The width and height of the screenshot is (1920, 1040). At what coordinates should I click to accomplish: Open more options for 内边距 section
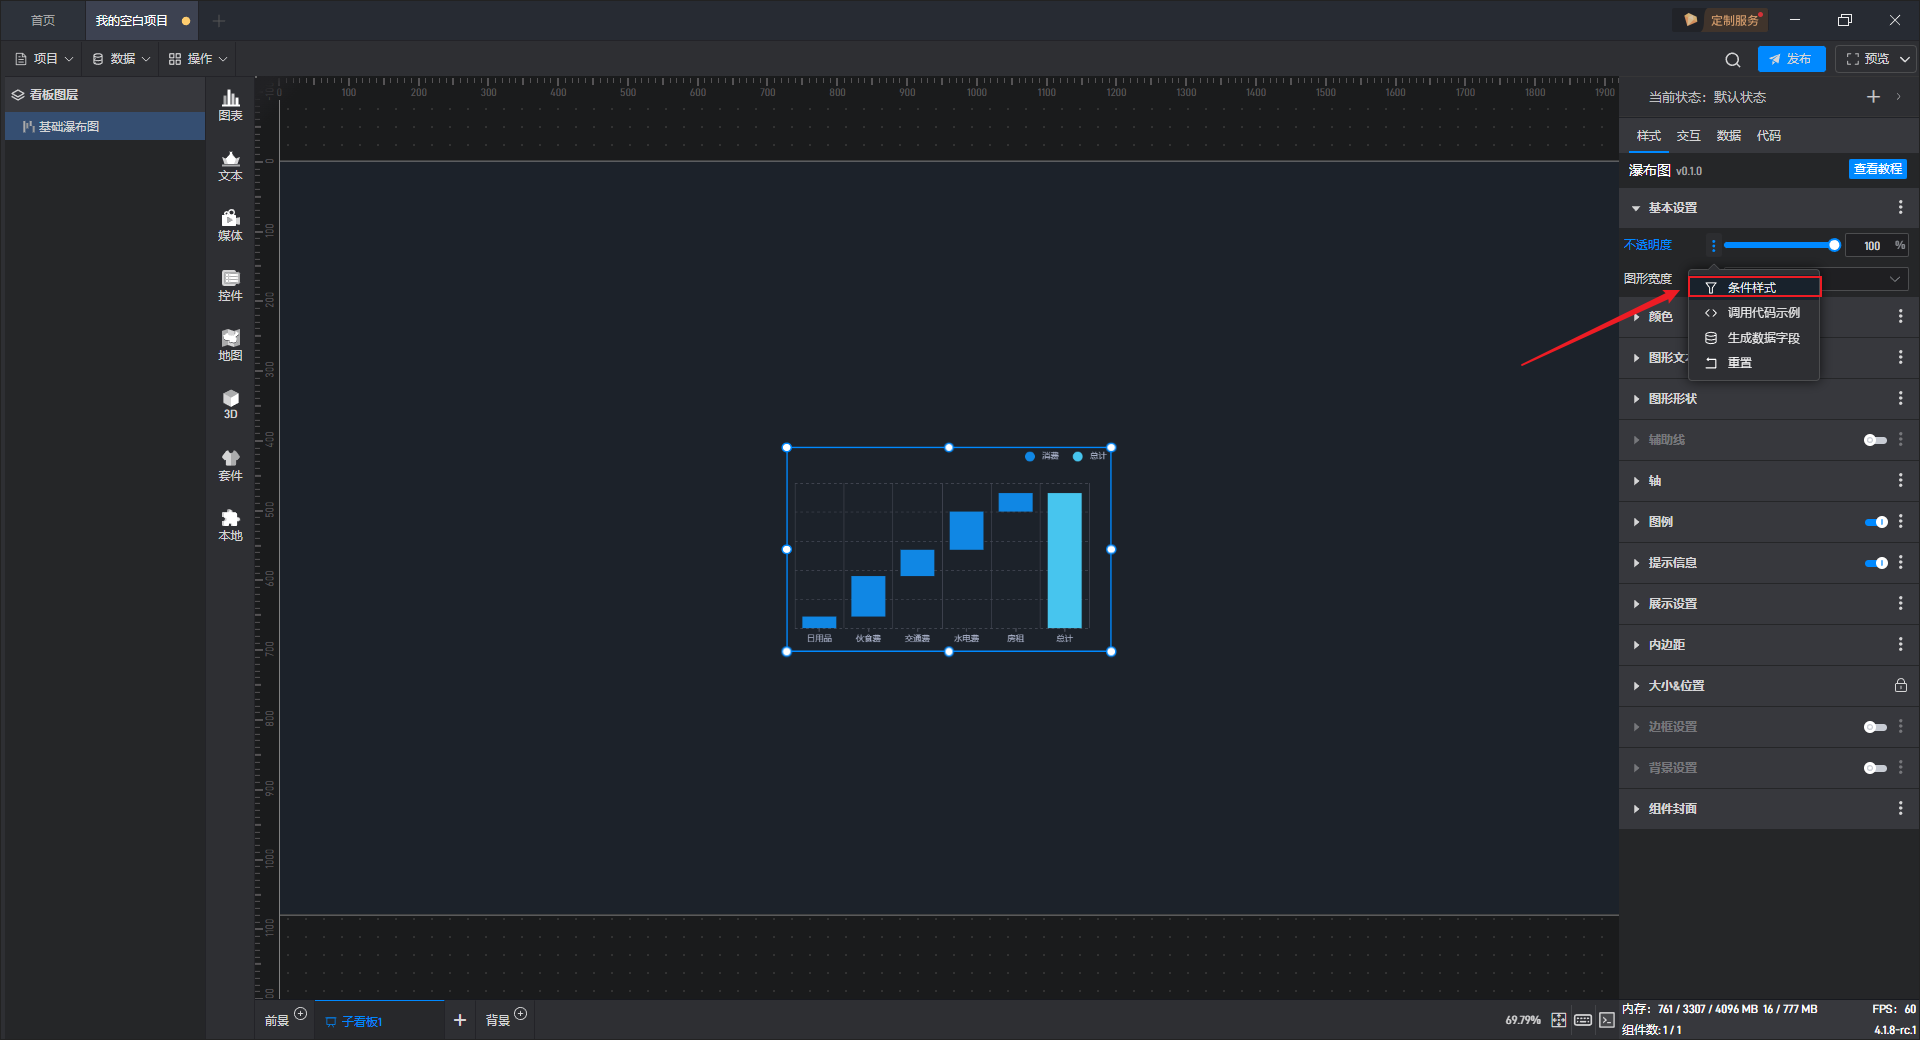point(1900,644)
